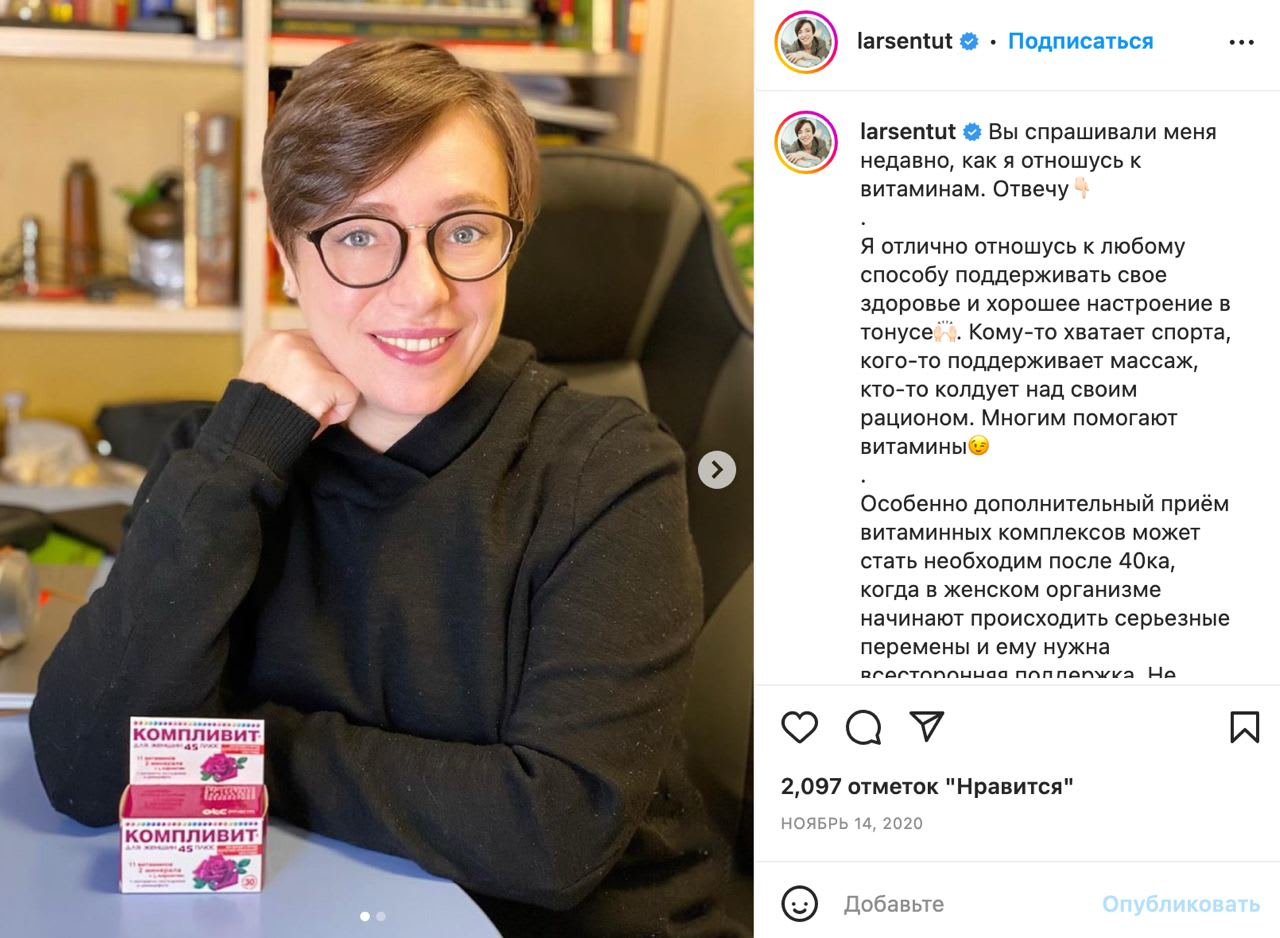Select the second carousel dot indicator
The height and width of the screenshot is (938, 1280).
(381, 916)
